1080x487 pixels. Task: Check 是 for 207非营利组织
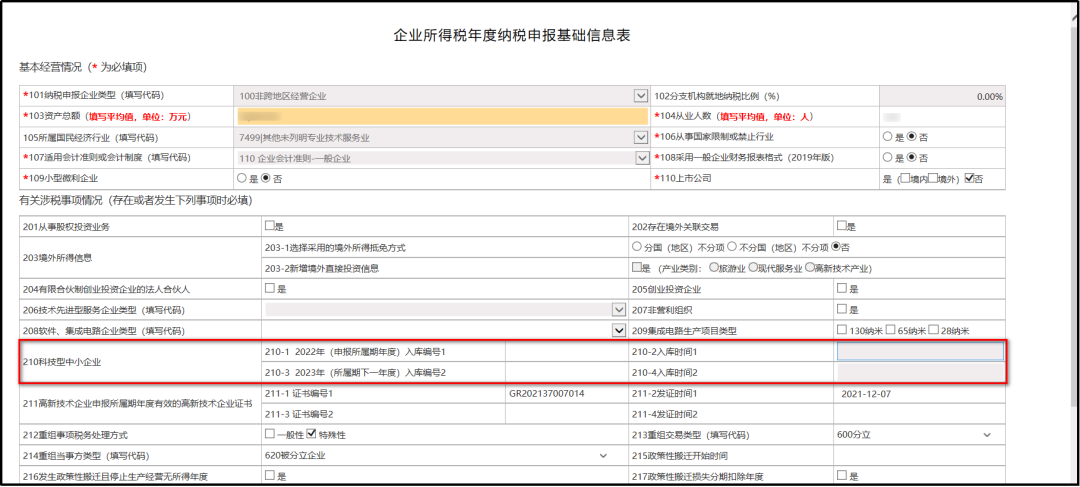click(x=842, y=309)
